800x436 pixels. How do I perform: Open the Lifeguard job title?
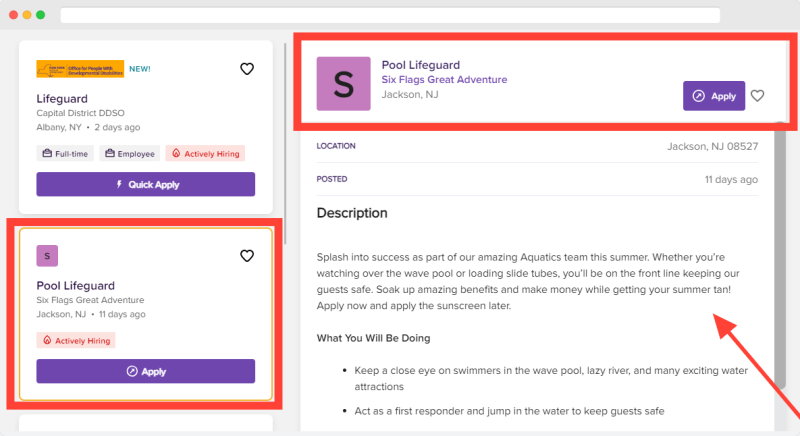[x=62, y=98]
